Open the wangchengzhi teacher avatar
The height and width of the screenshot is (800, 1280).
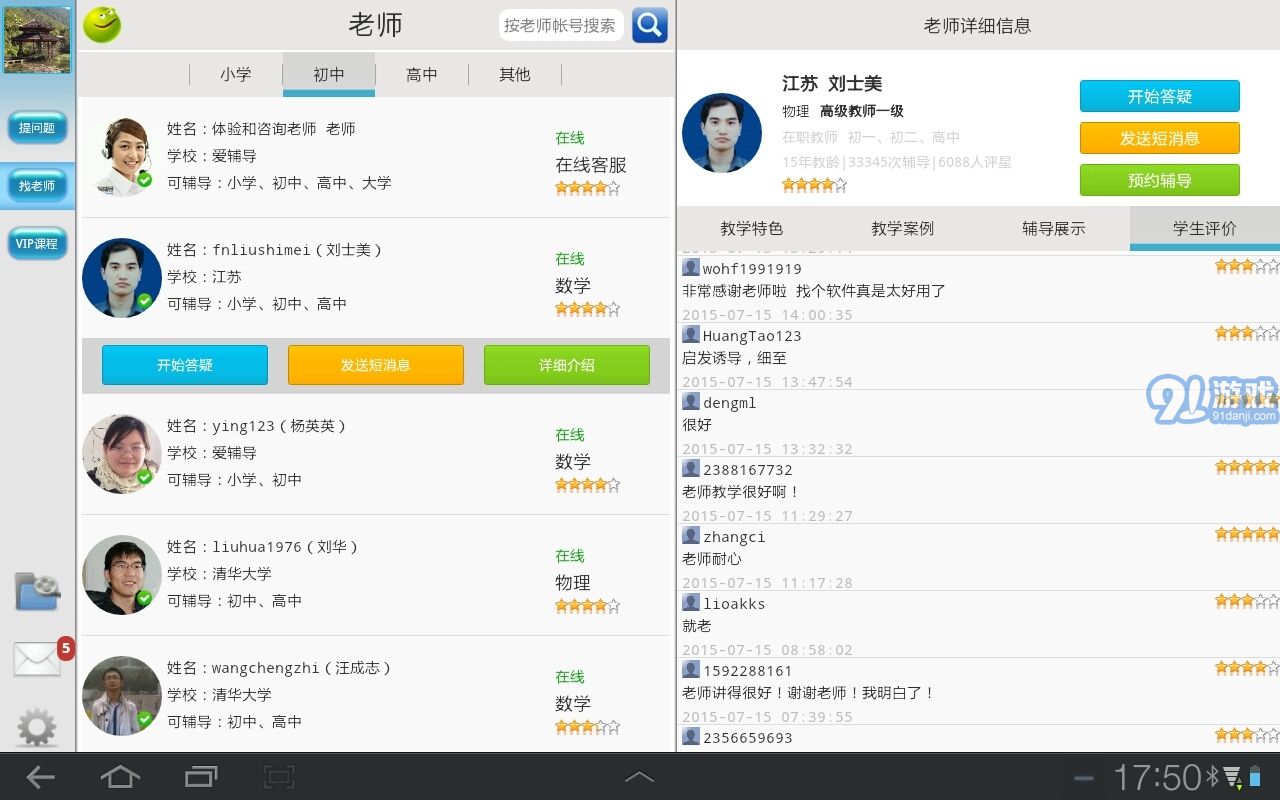(122, 696)
